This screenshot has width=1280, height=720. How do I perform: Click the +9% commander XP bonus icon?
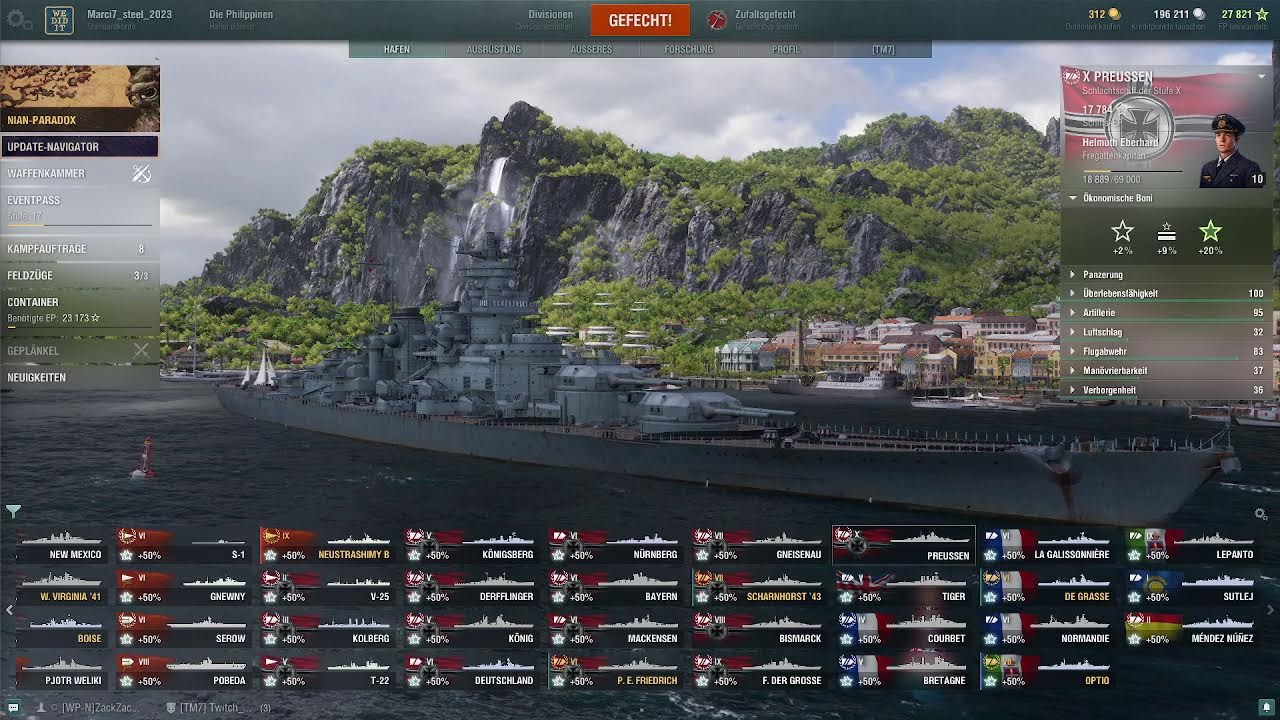coord(1166,232)
